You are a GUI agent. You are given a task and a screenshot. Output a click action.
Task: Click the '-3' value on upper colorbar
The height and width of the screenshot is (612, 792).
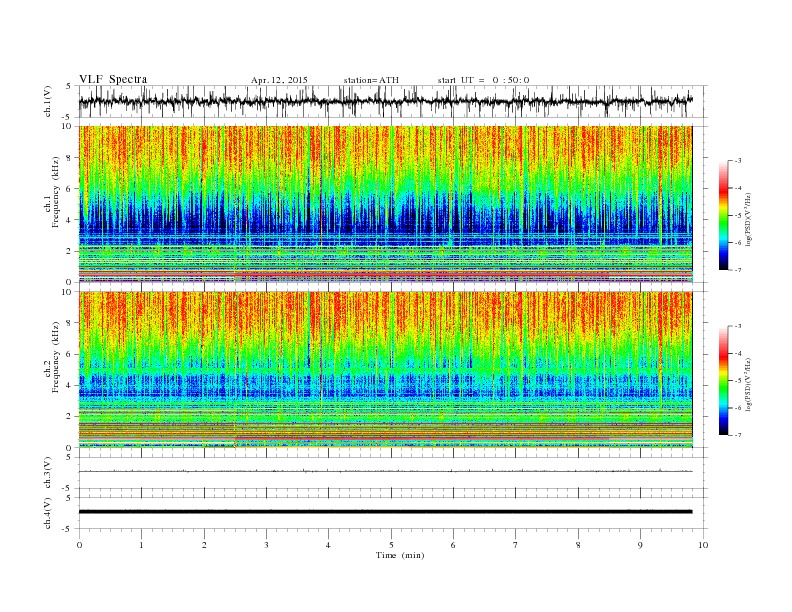(737, 161)
